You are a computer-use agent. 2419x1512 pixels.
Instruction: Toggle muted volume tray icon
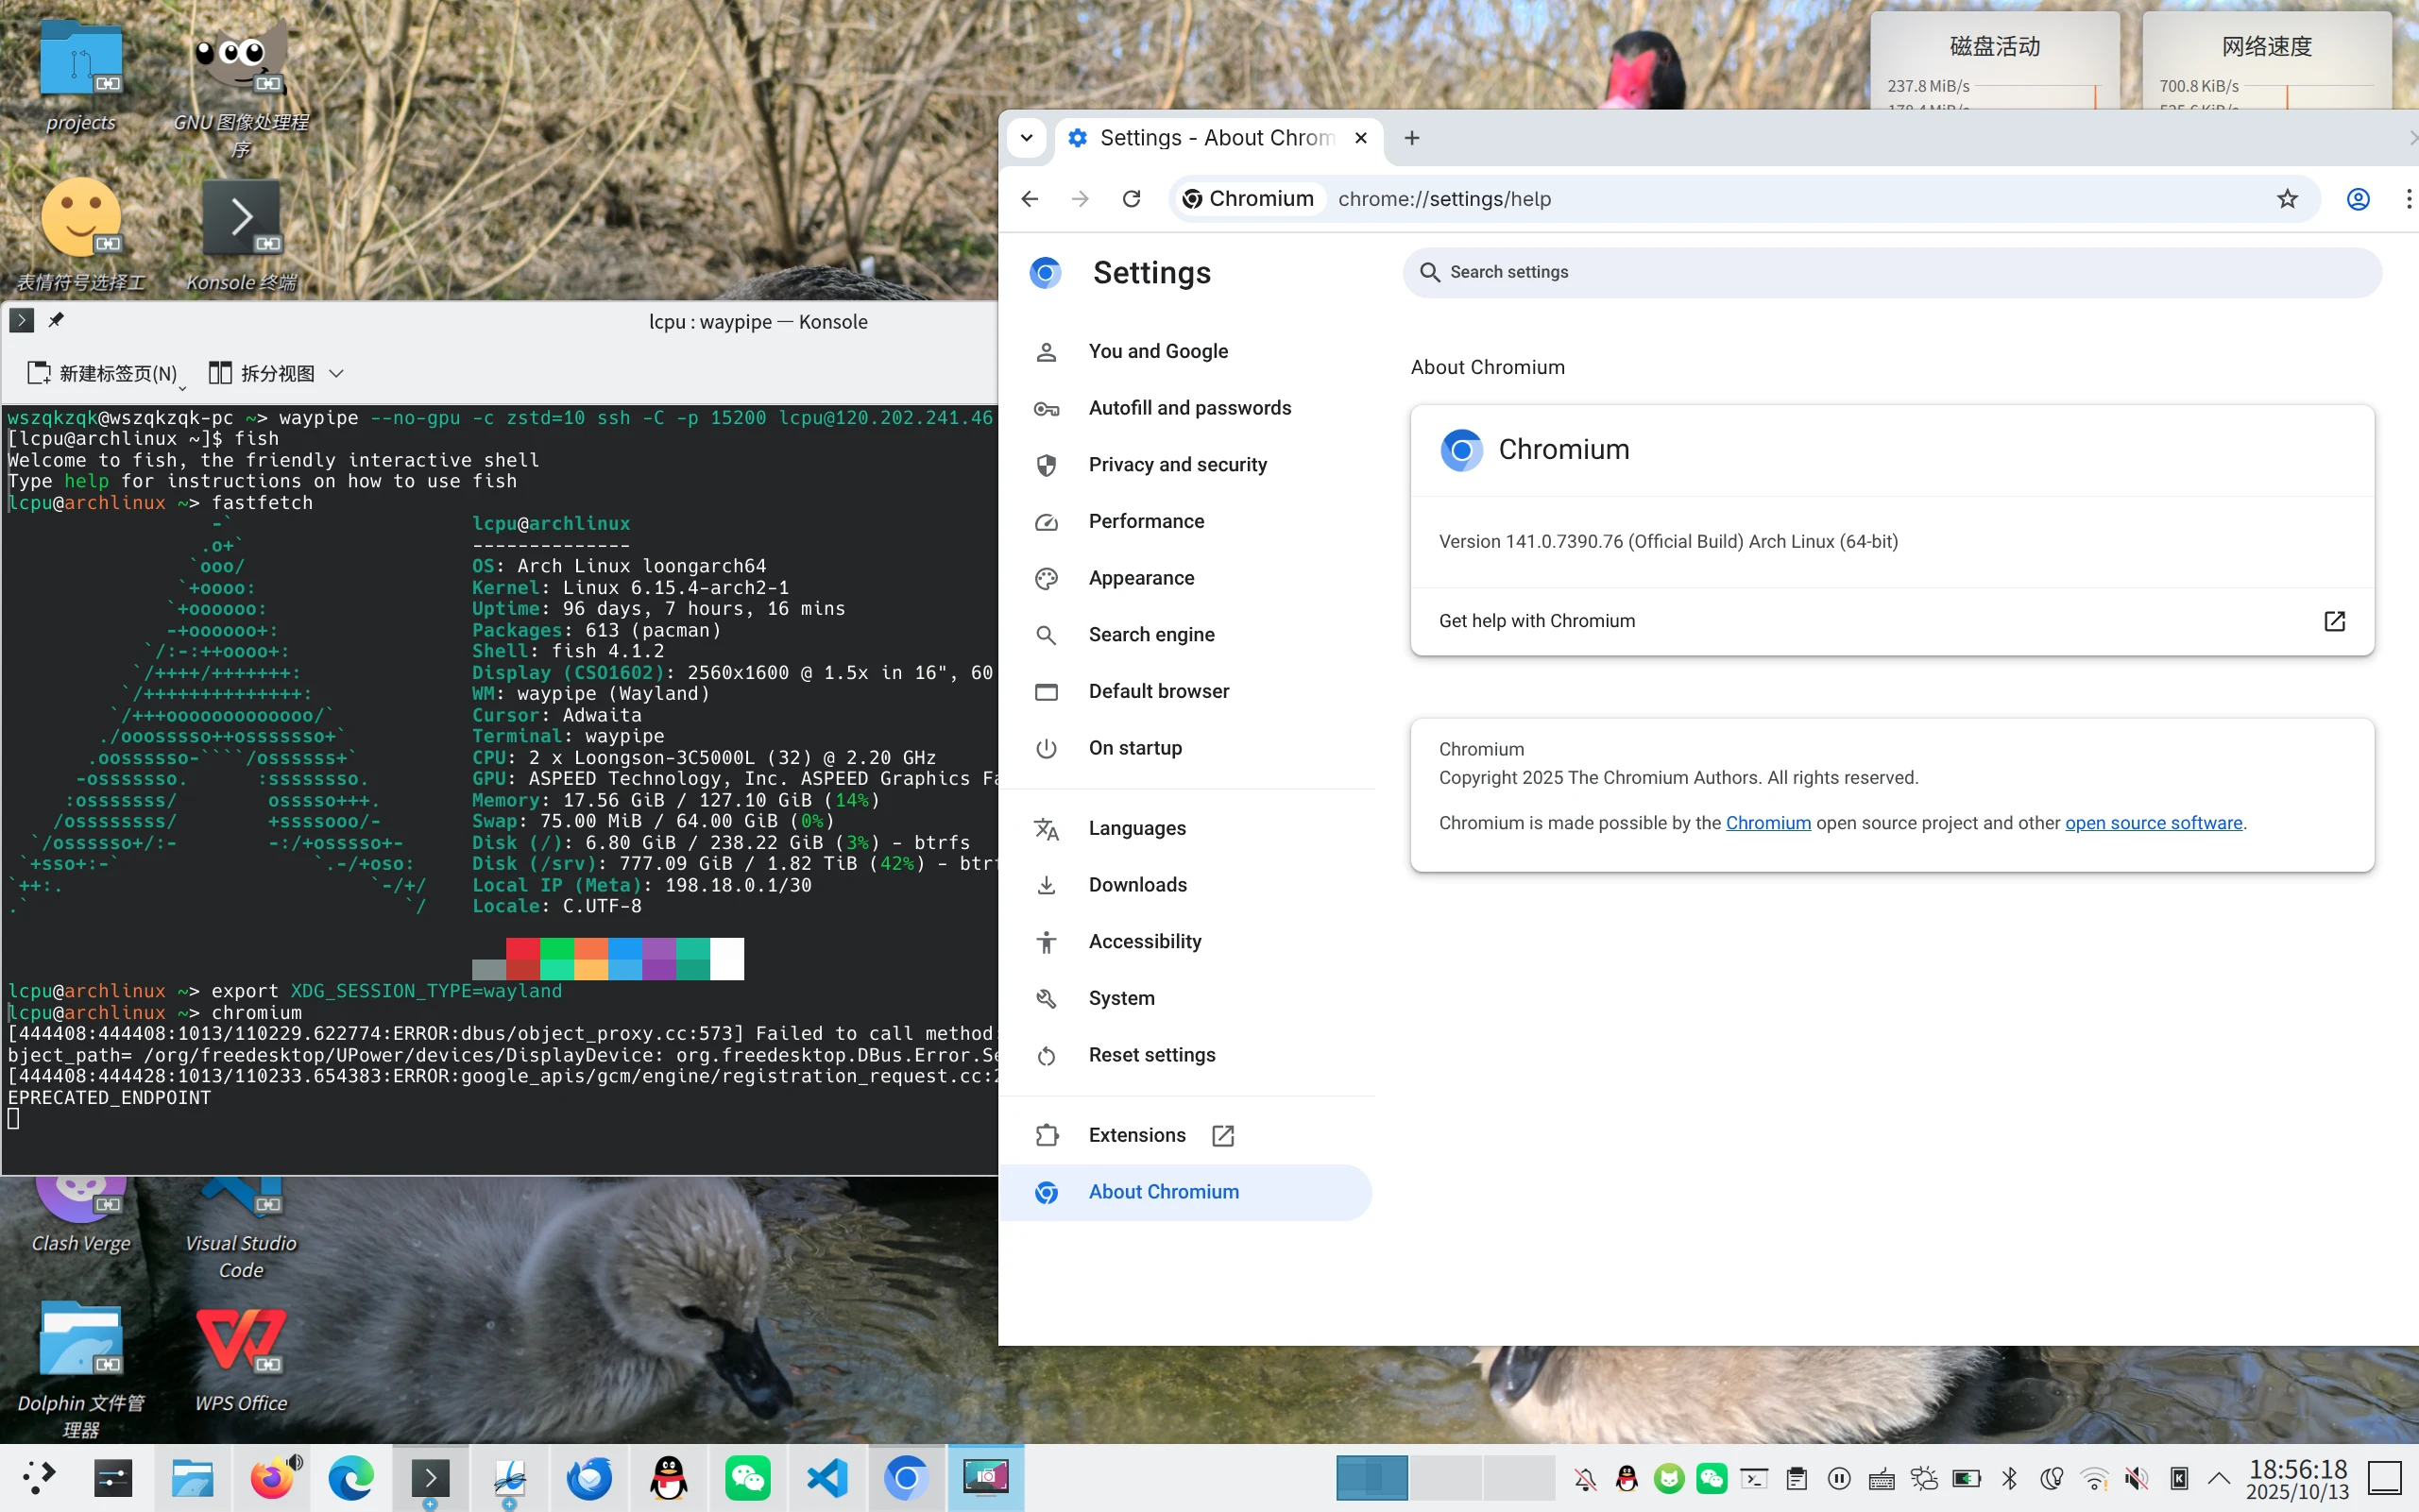point(2136,1478)
